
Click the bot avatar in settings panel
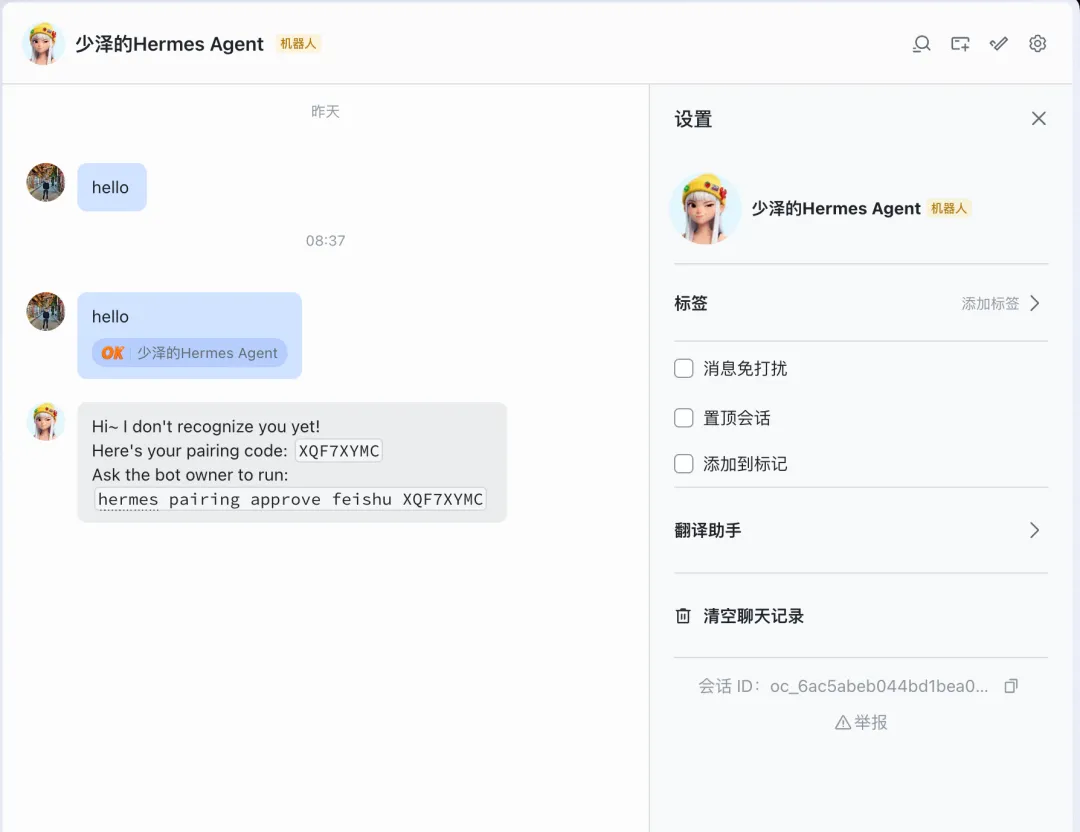705,209
